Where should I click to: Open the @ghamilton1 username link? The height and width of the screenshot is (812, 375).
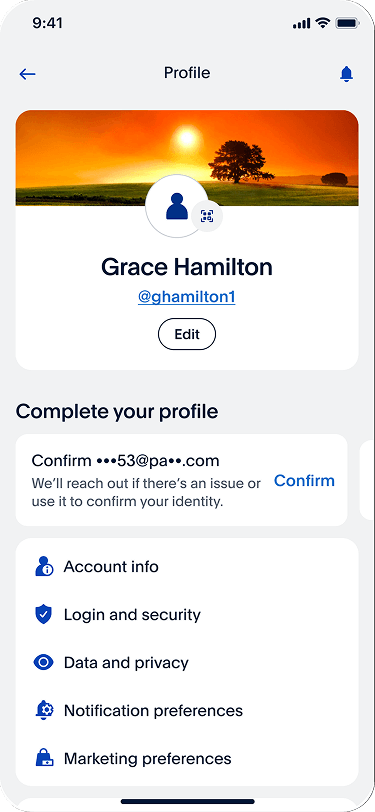[186, 297]
